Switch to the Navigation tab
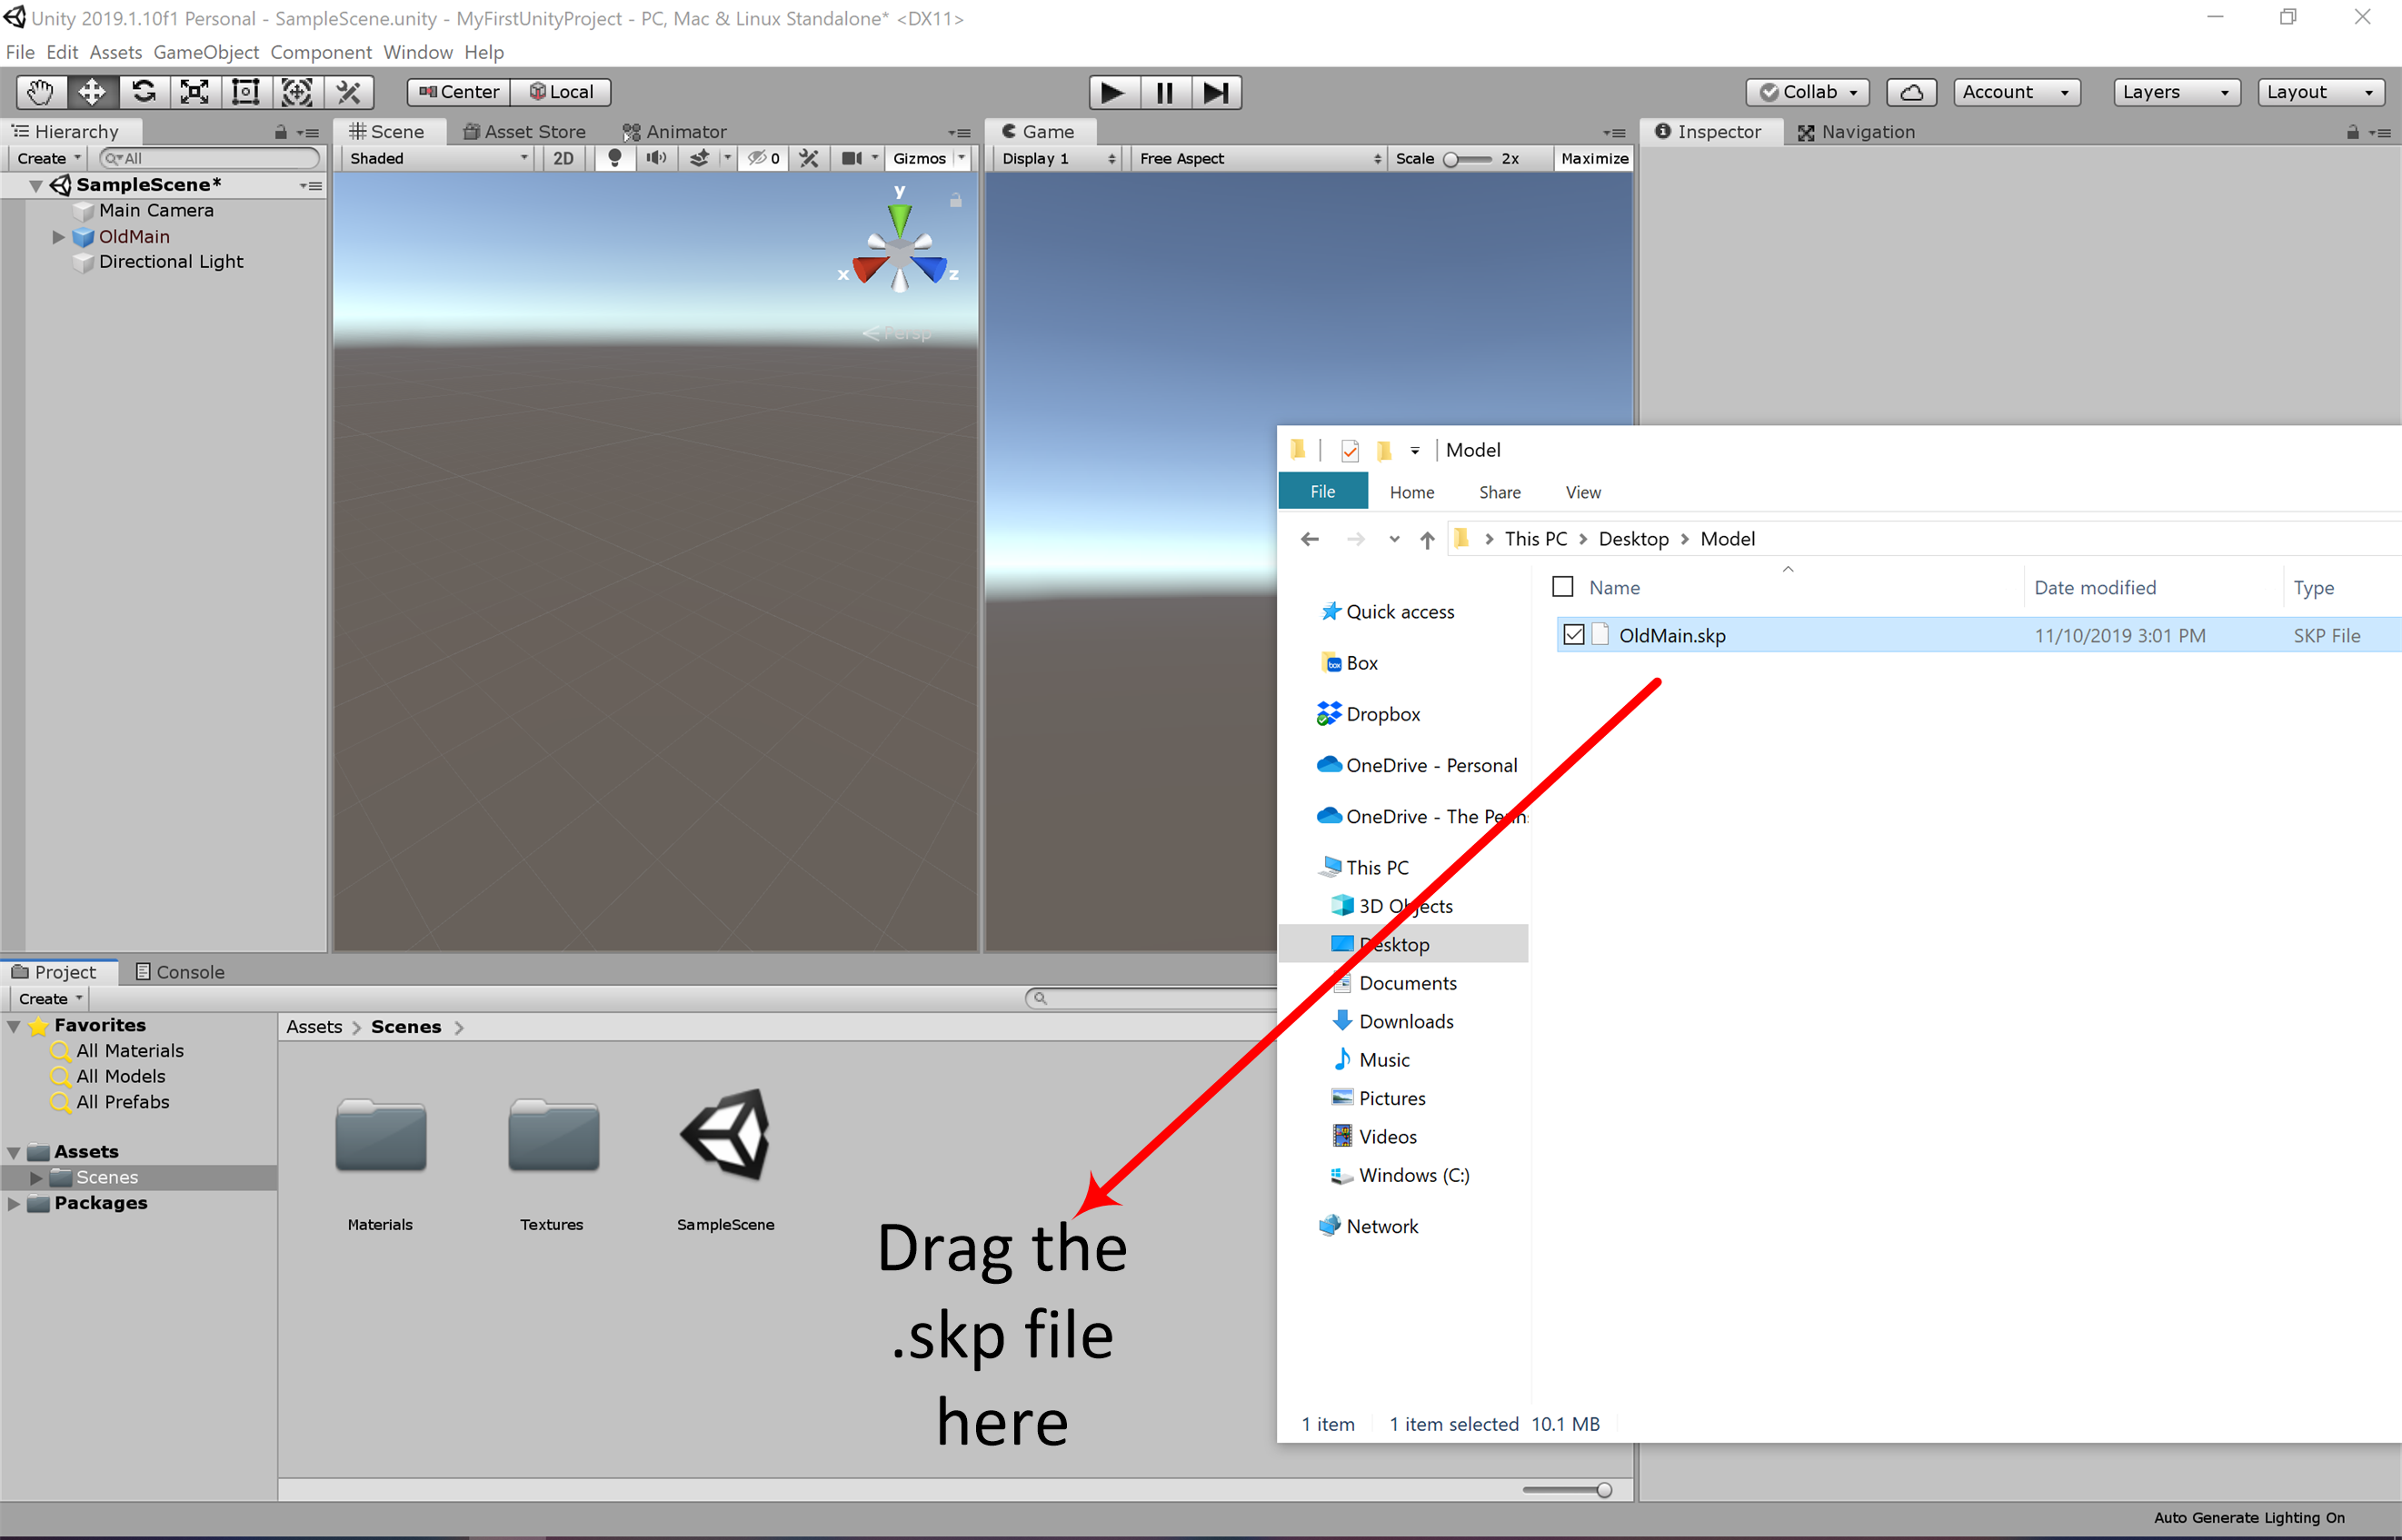This screenshot has height=1540, width=2402. (x=1857, y=132)
